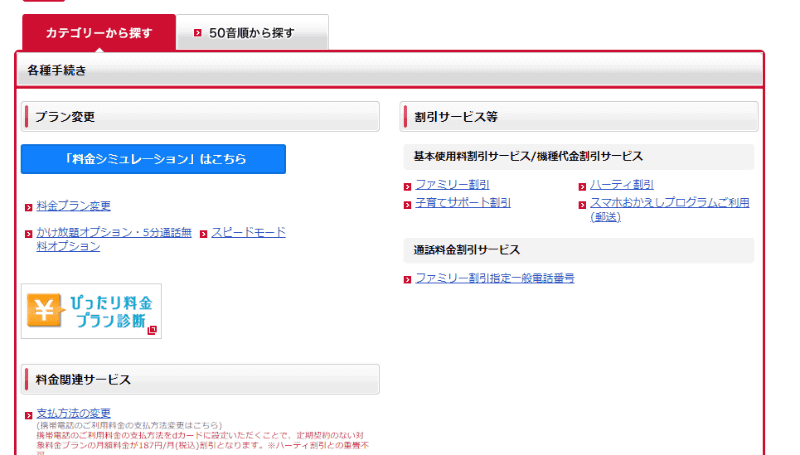Open the ファミリー割引 link
Image resolution: width=800 pixels, height=455 pixels.
(x=452, y=185)
